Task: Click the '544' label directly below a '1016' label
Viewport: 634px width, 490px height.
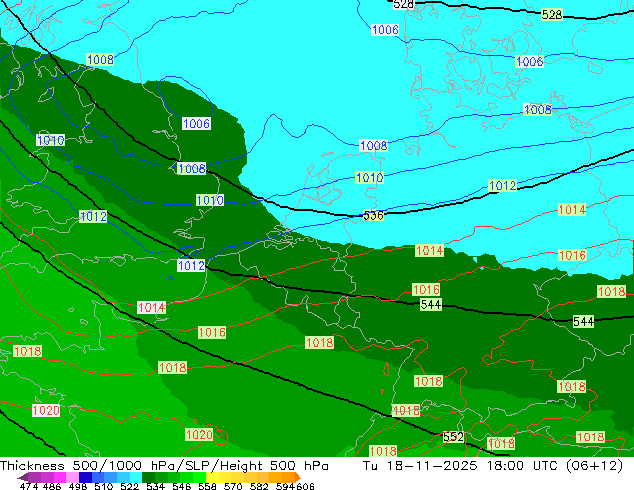Action: click(x=431, y=304)
